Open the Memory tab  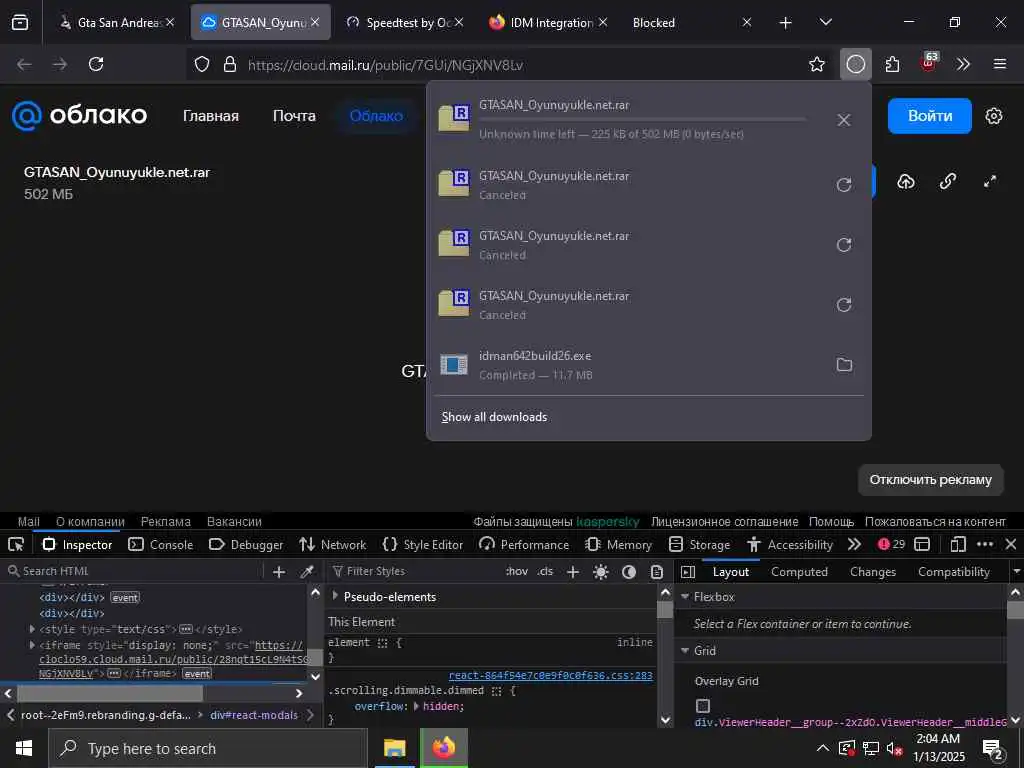point(618,545)
